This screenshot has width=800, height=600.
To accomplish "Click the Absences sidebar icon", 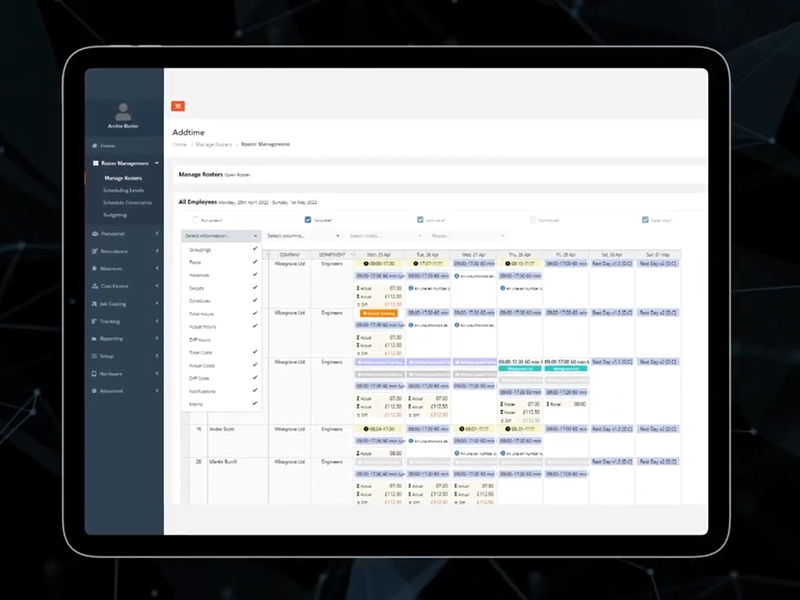I will coord(94,268).
